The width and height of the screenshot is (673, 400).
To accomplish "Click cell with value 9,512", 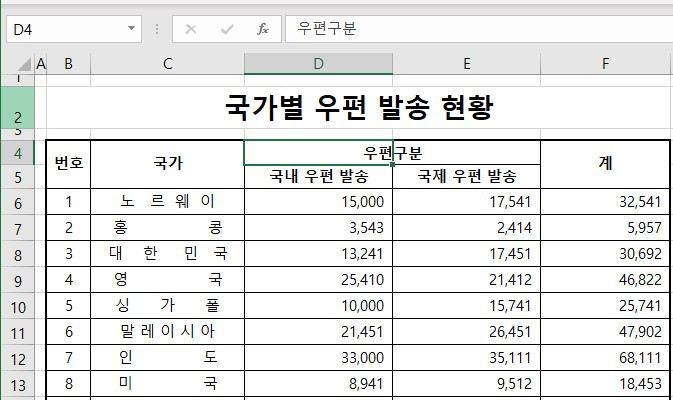I will [467, 384].
